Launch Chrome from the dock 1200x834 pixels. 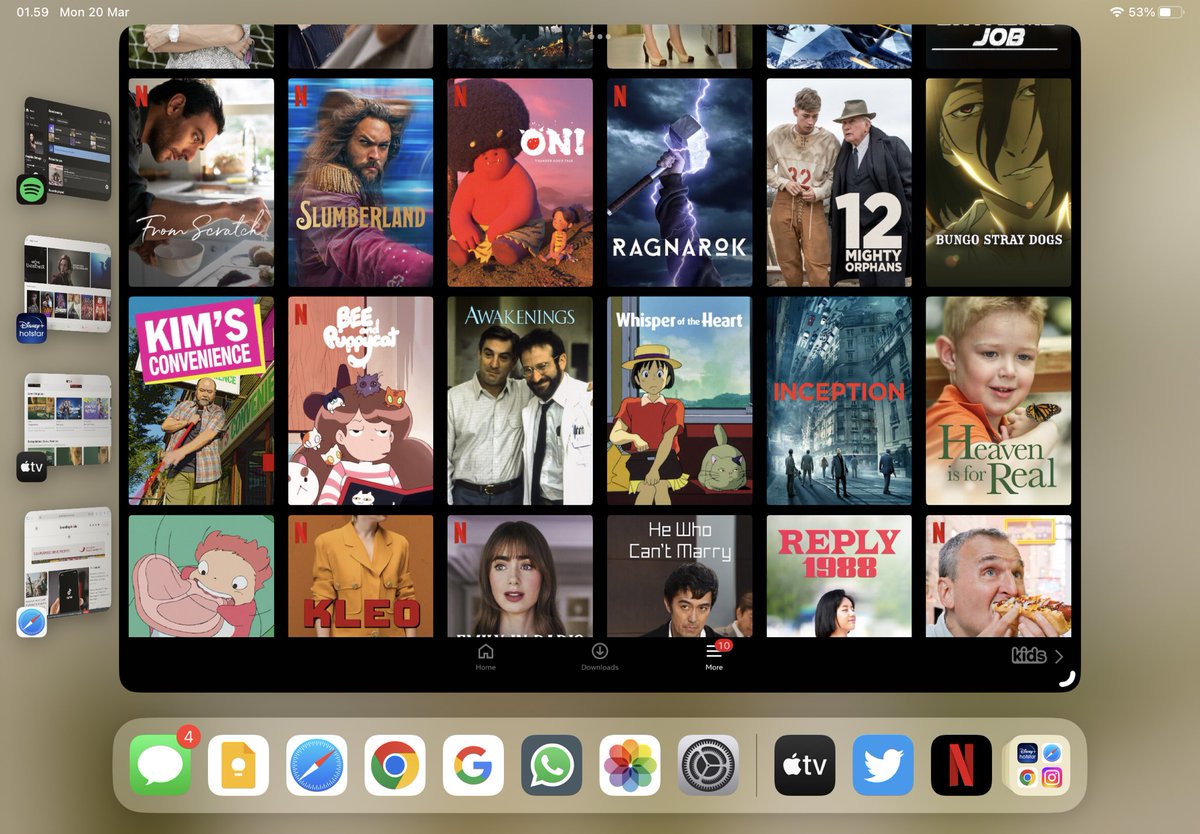[395, 765]
